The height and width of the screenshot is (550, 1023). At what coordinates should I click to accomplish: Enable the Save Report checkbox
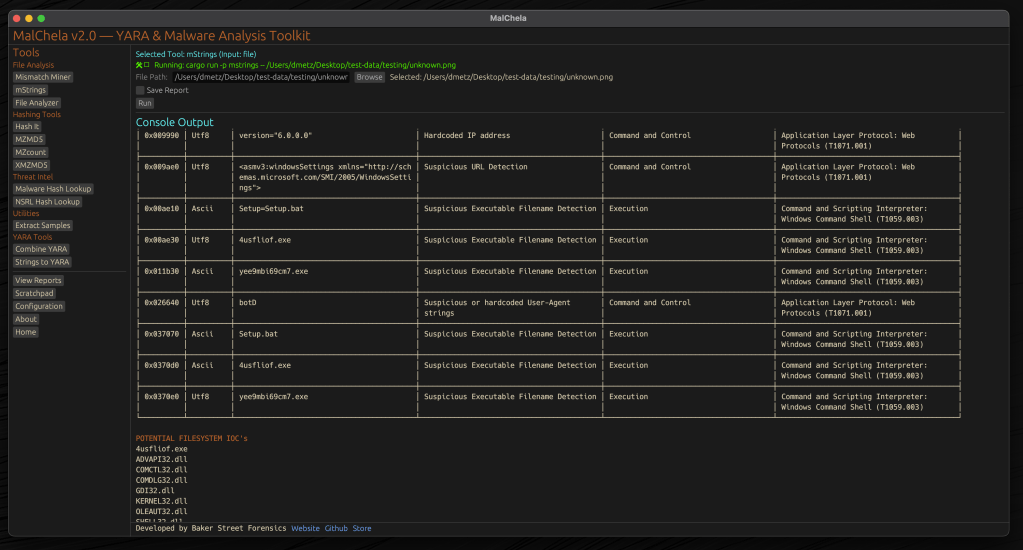(140, 90)
